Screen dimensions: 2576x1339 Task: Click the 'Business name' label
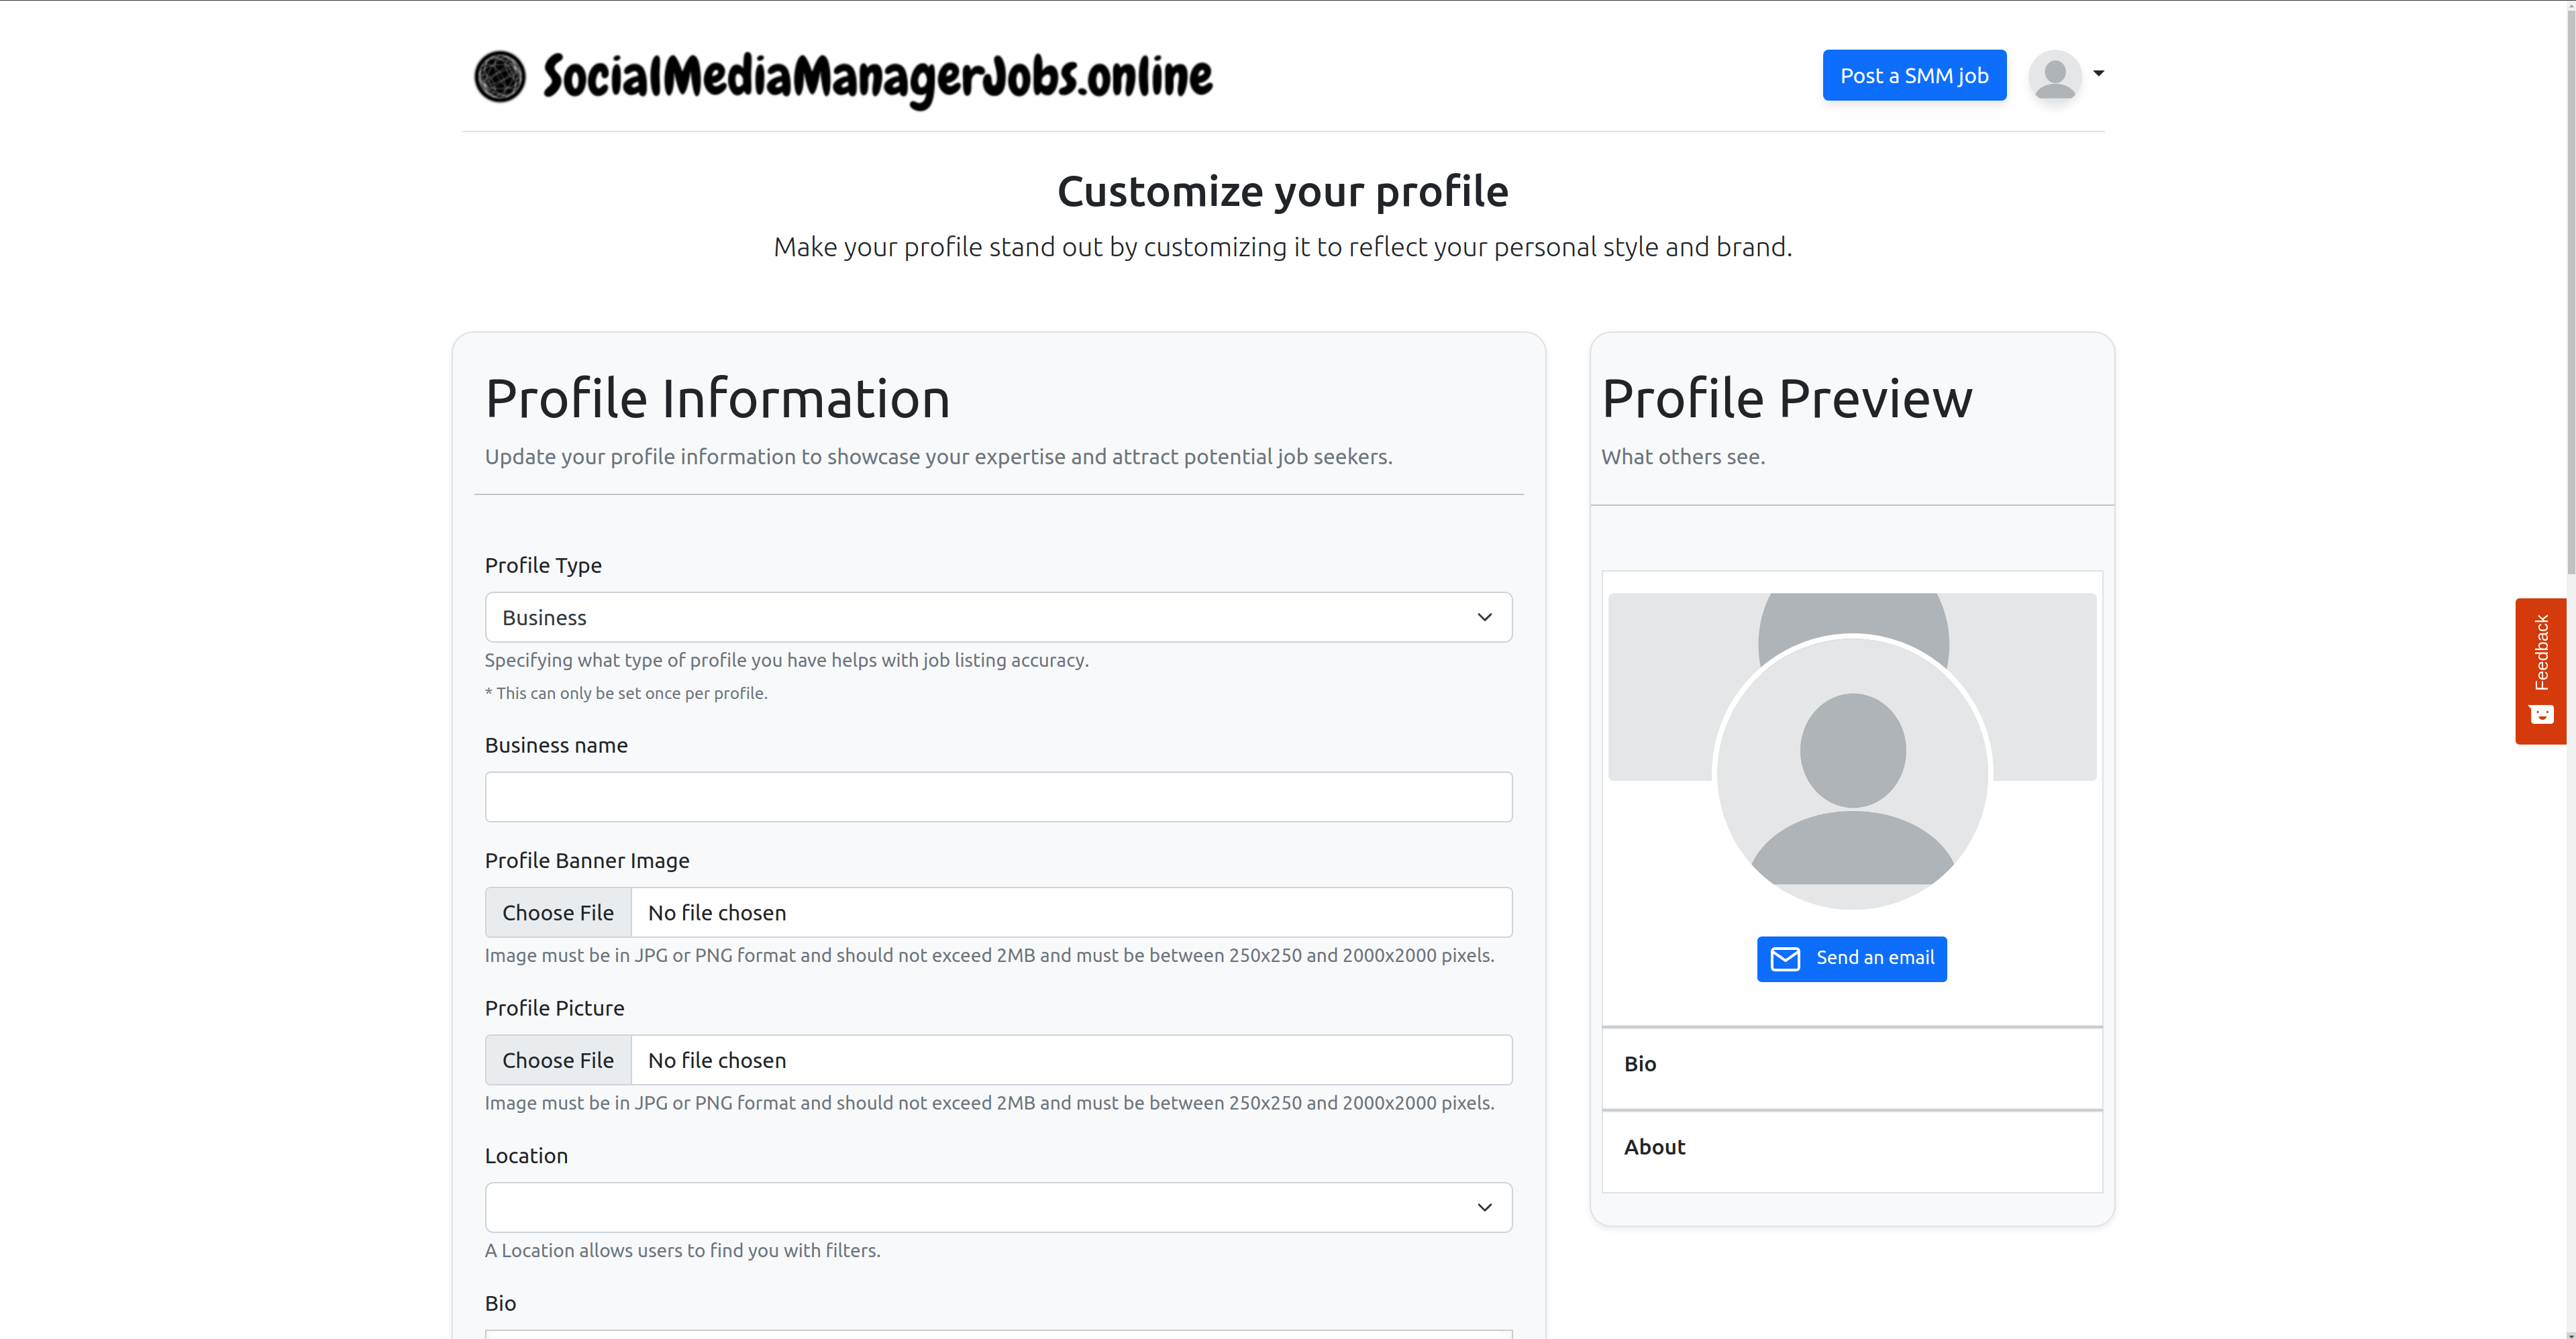pyautogui.click(x=556, y=745)
